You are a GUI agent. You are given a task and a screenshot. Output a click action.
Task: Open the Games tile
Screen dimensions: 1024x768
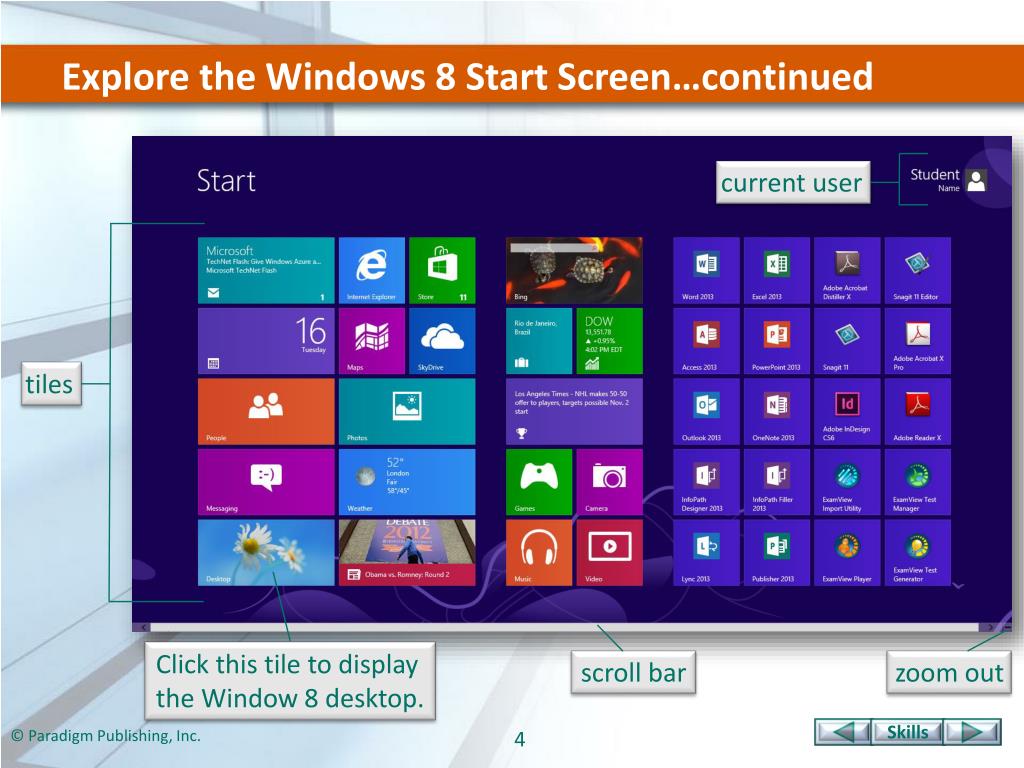[x=539, y=482]
